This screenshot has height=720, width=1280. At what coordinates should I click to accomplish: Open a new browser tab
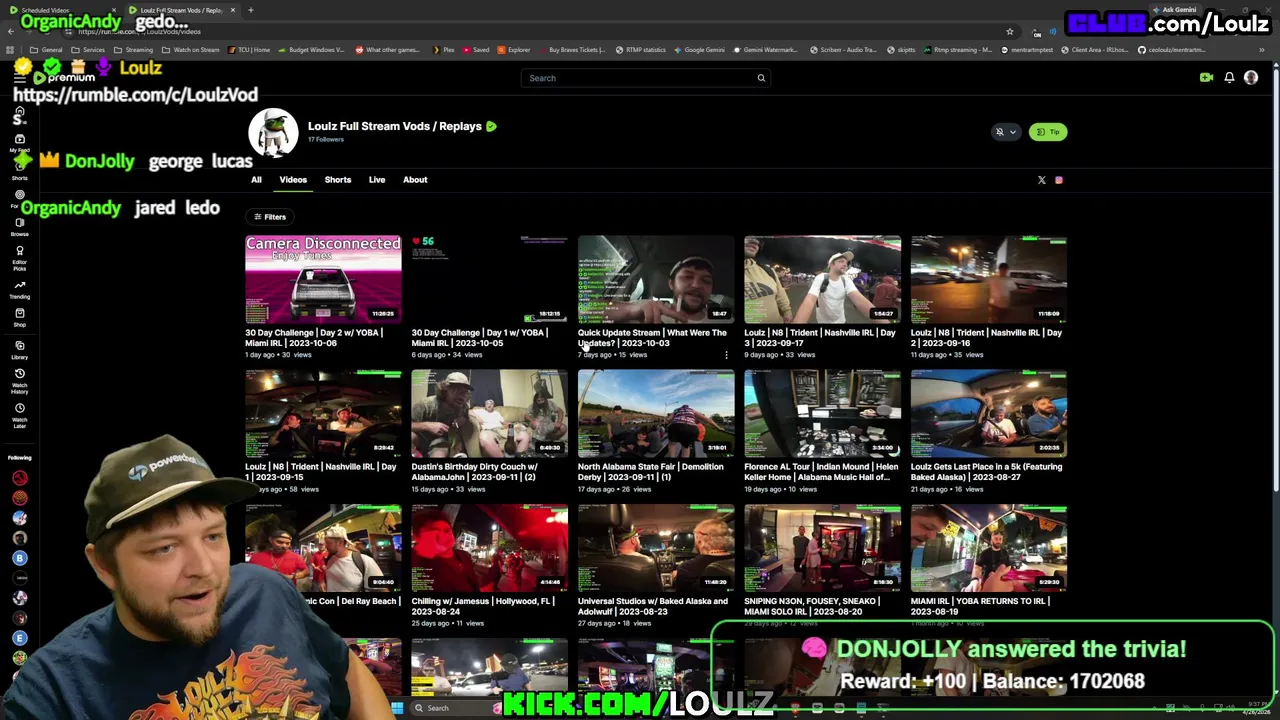[250, 10]
